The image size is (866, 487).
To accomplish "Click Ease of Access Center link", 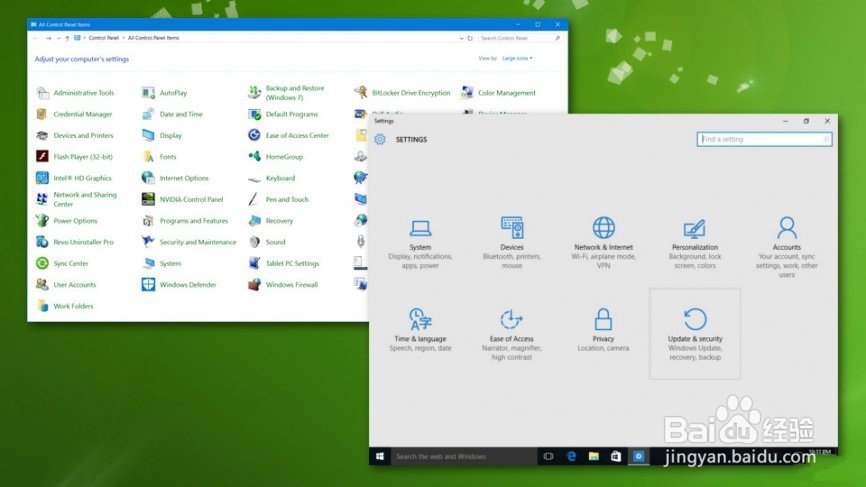I will coord(297,135).
